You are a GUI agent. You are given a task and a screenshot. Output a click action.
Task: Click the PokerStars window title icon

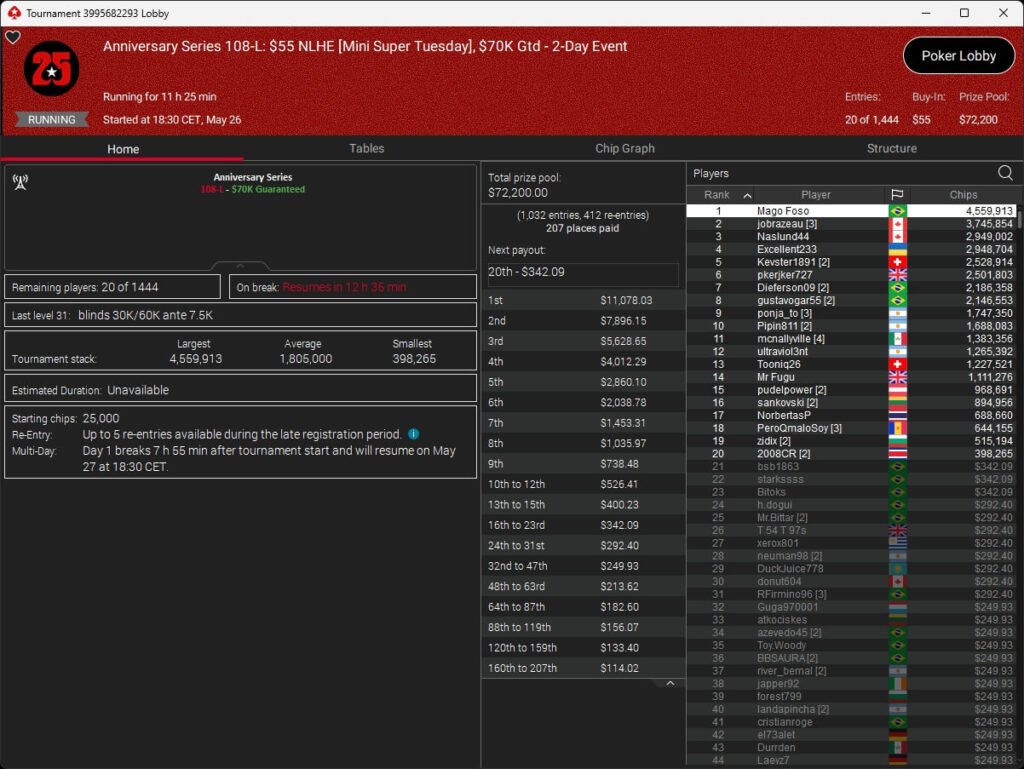tap(14, 13)
